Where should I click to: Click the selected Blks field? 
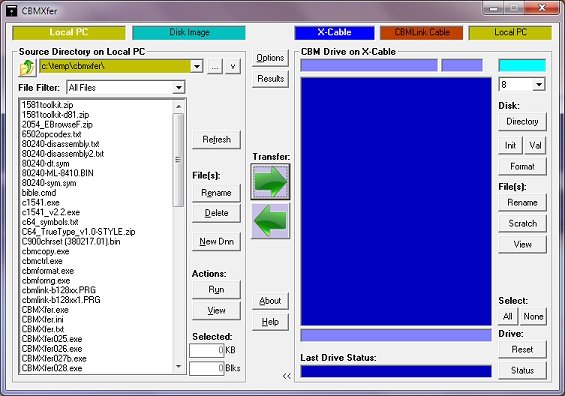pos(207,368)
